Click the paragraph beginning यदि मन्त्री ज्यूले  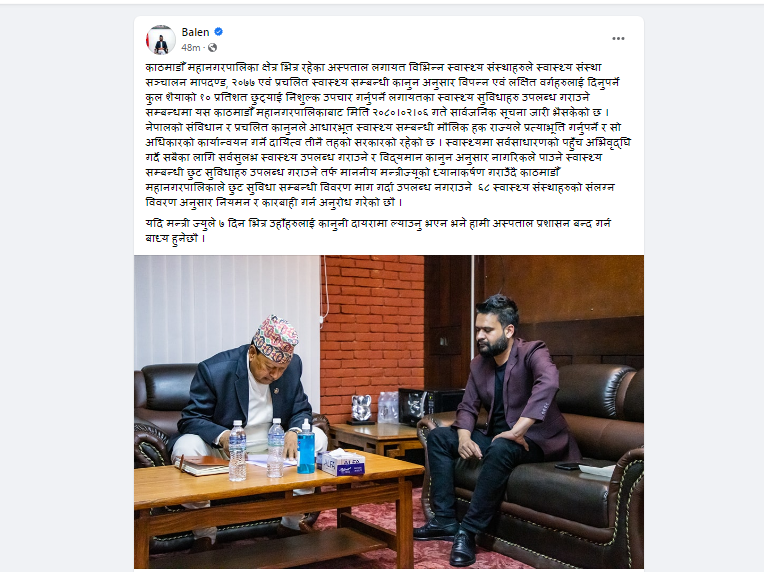(378, 230)
